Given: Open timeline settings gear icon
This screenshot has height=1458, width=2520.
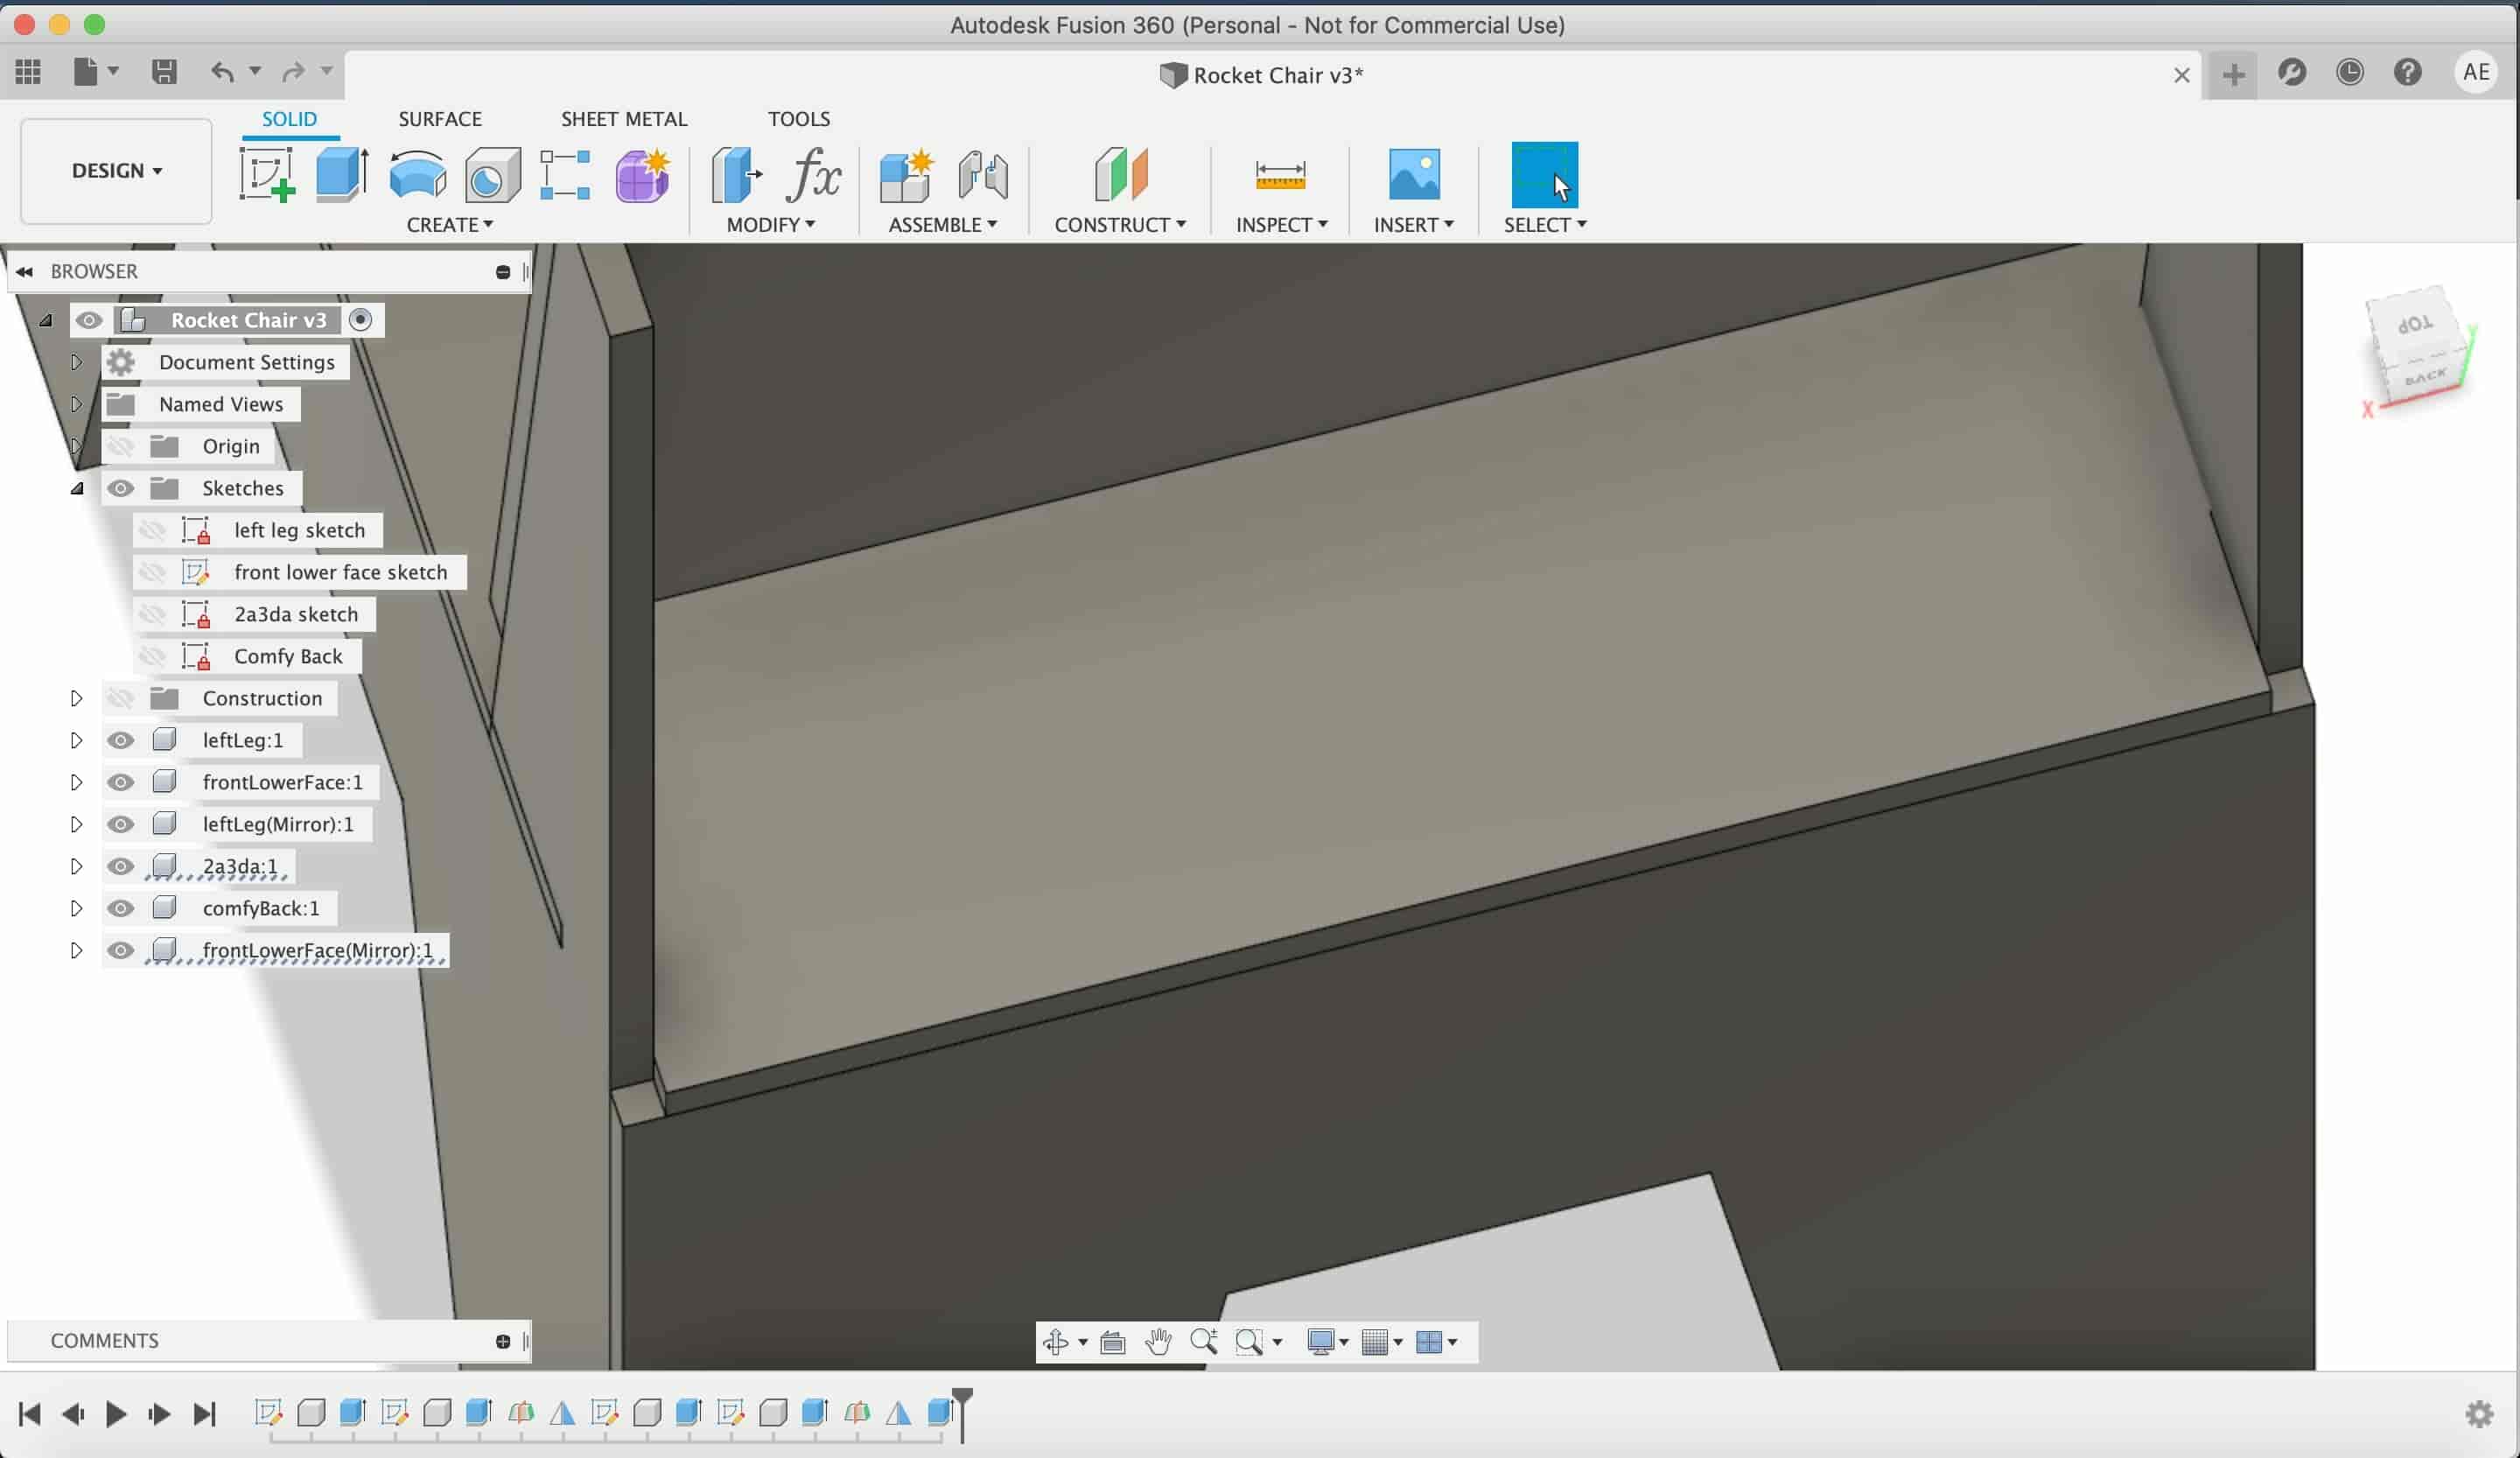Looking at the screenshot, I should click(2479, 1413).
